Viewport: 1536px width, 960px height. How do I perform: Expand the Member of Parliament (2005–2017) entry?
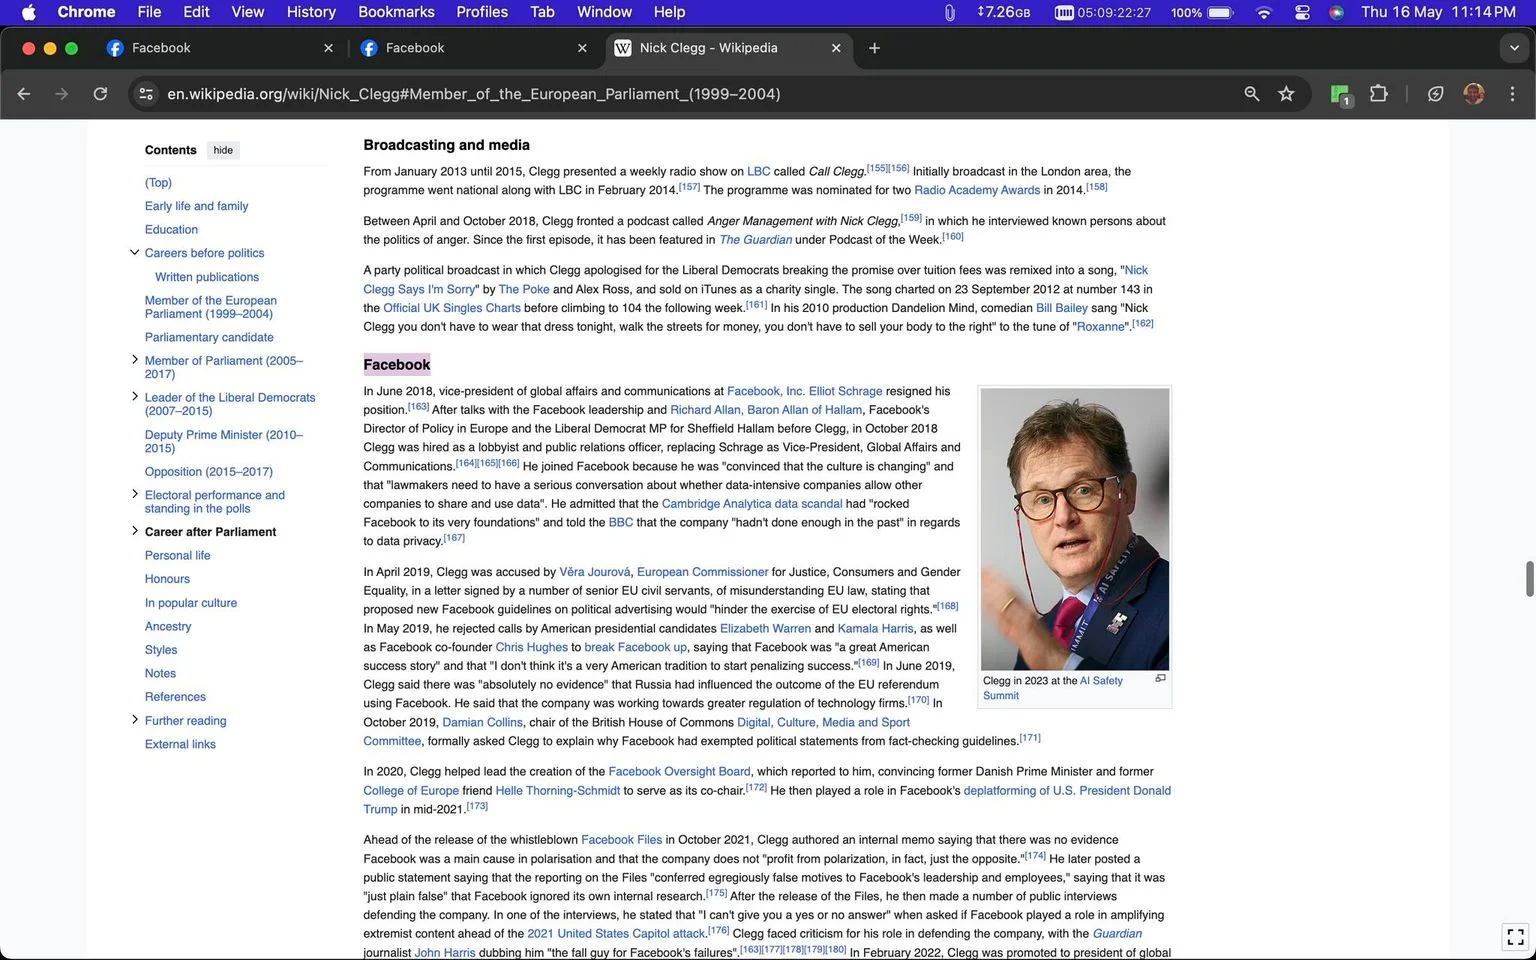point(134,360)
